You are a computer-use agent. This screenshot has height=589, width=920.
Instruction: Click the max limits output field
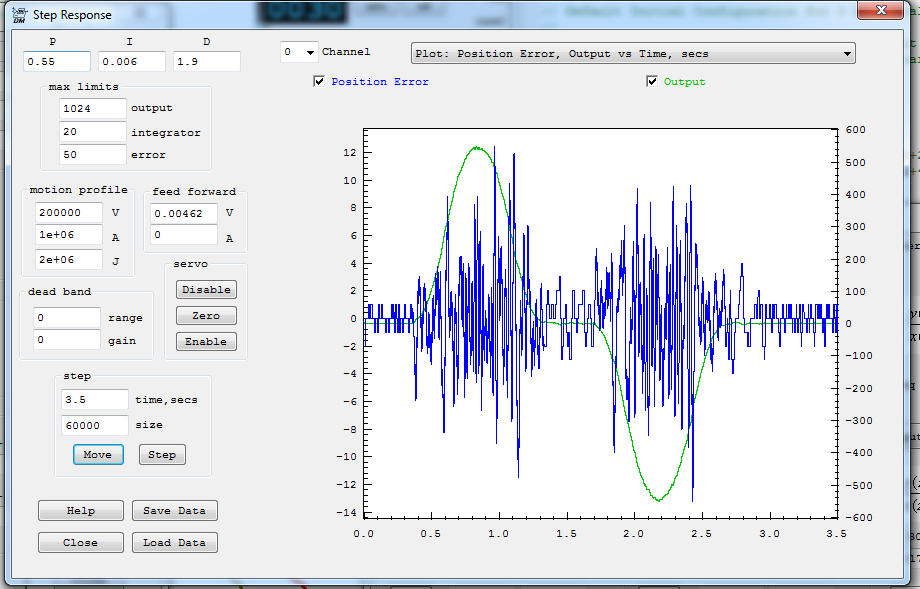[92, 108]
